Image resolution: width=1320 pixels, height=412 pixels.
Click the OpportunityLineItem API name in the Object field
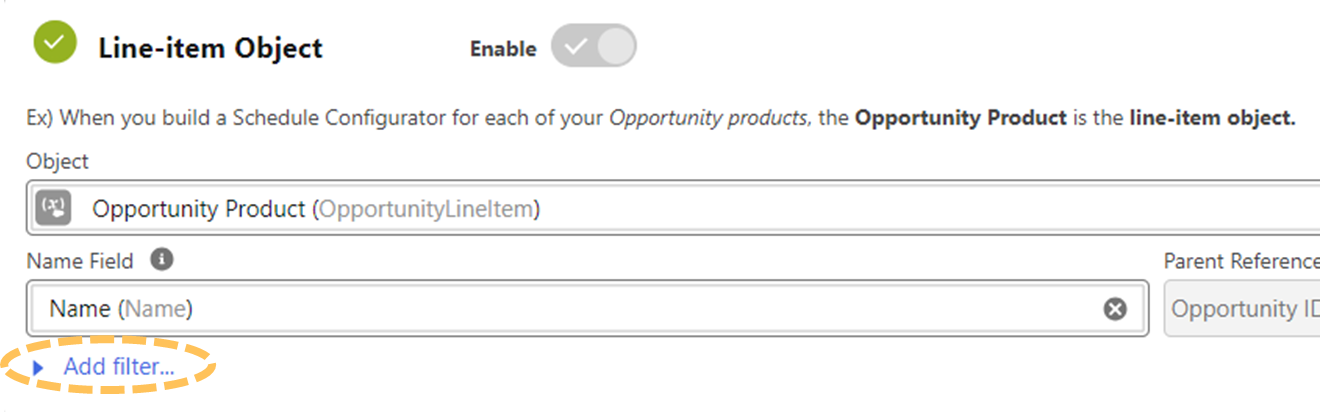click(429, 209)
